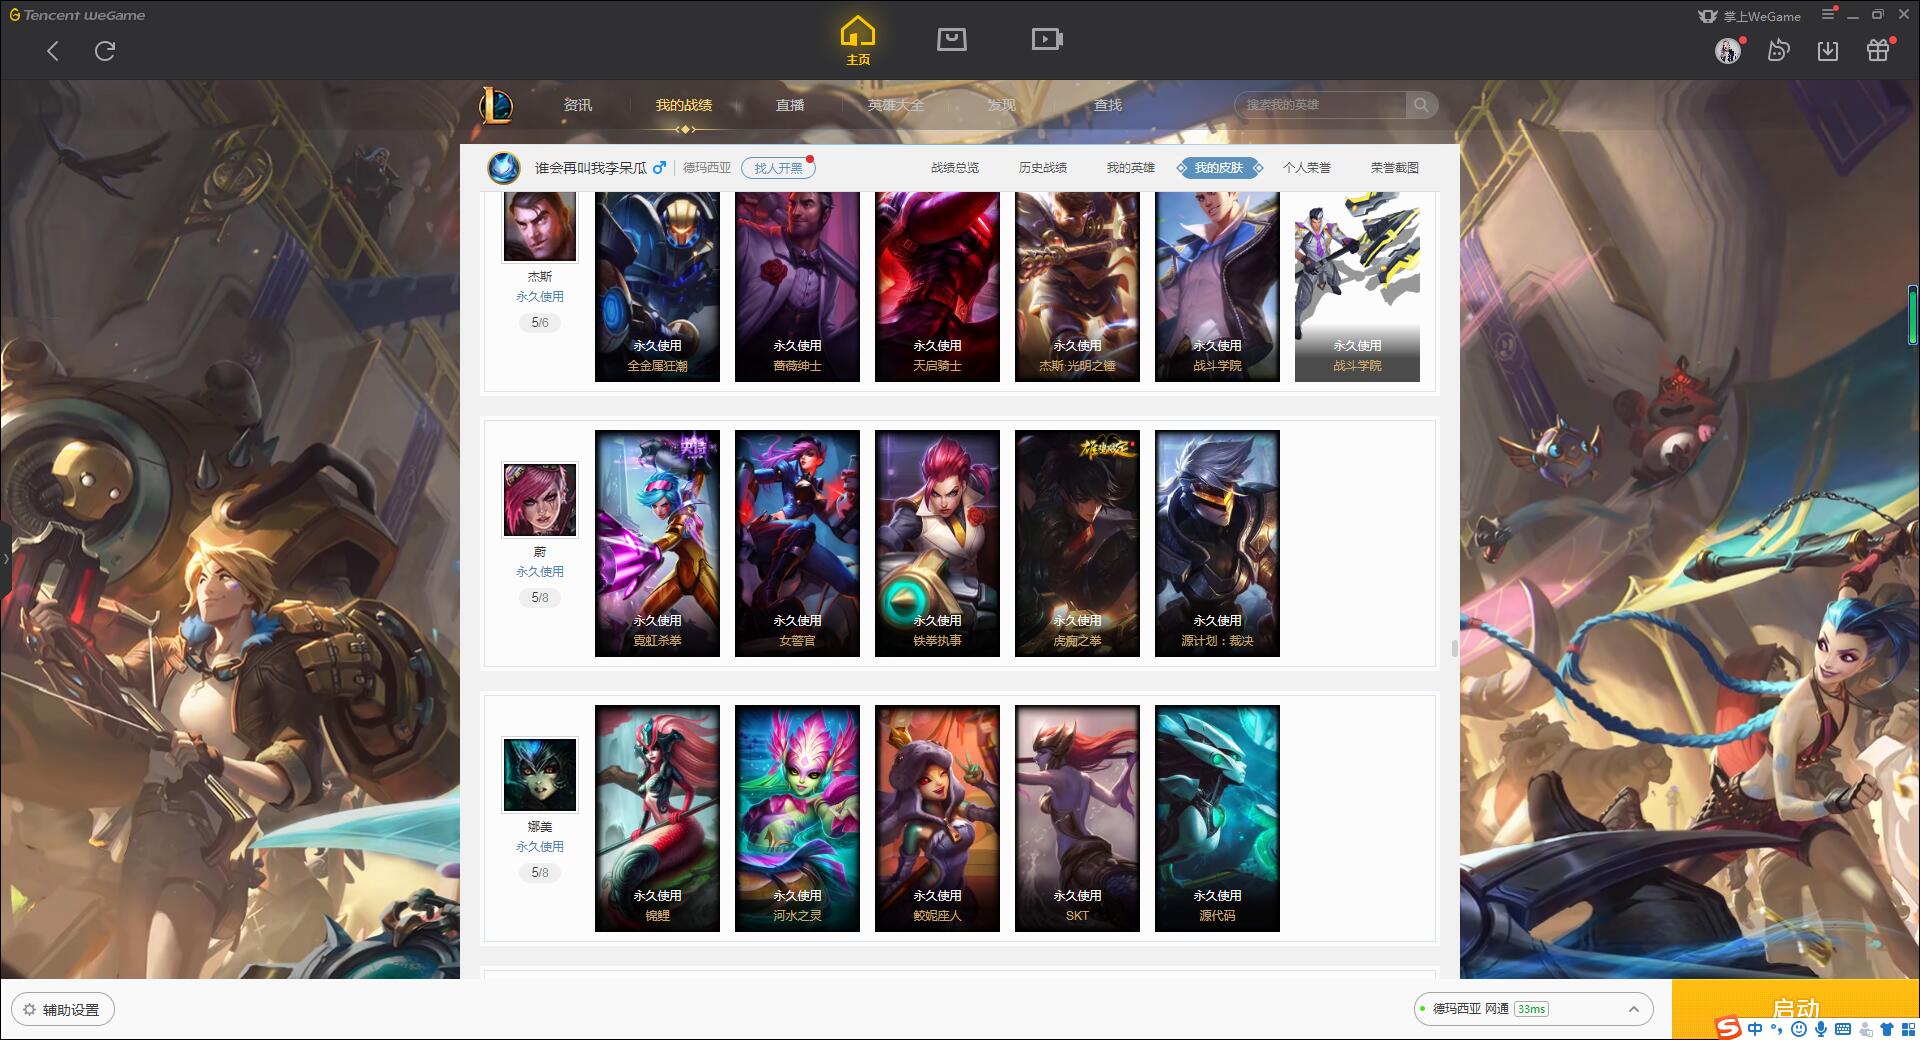
Task: Open the Sogou emoji smiley panel
Action: [1799, 1028]
